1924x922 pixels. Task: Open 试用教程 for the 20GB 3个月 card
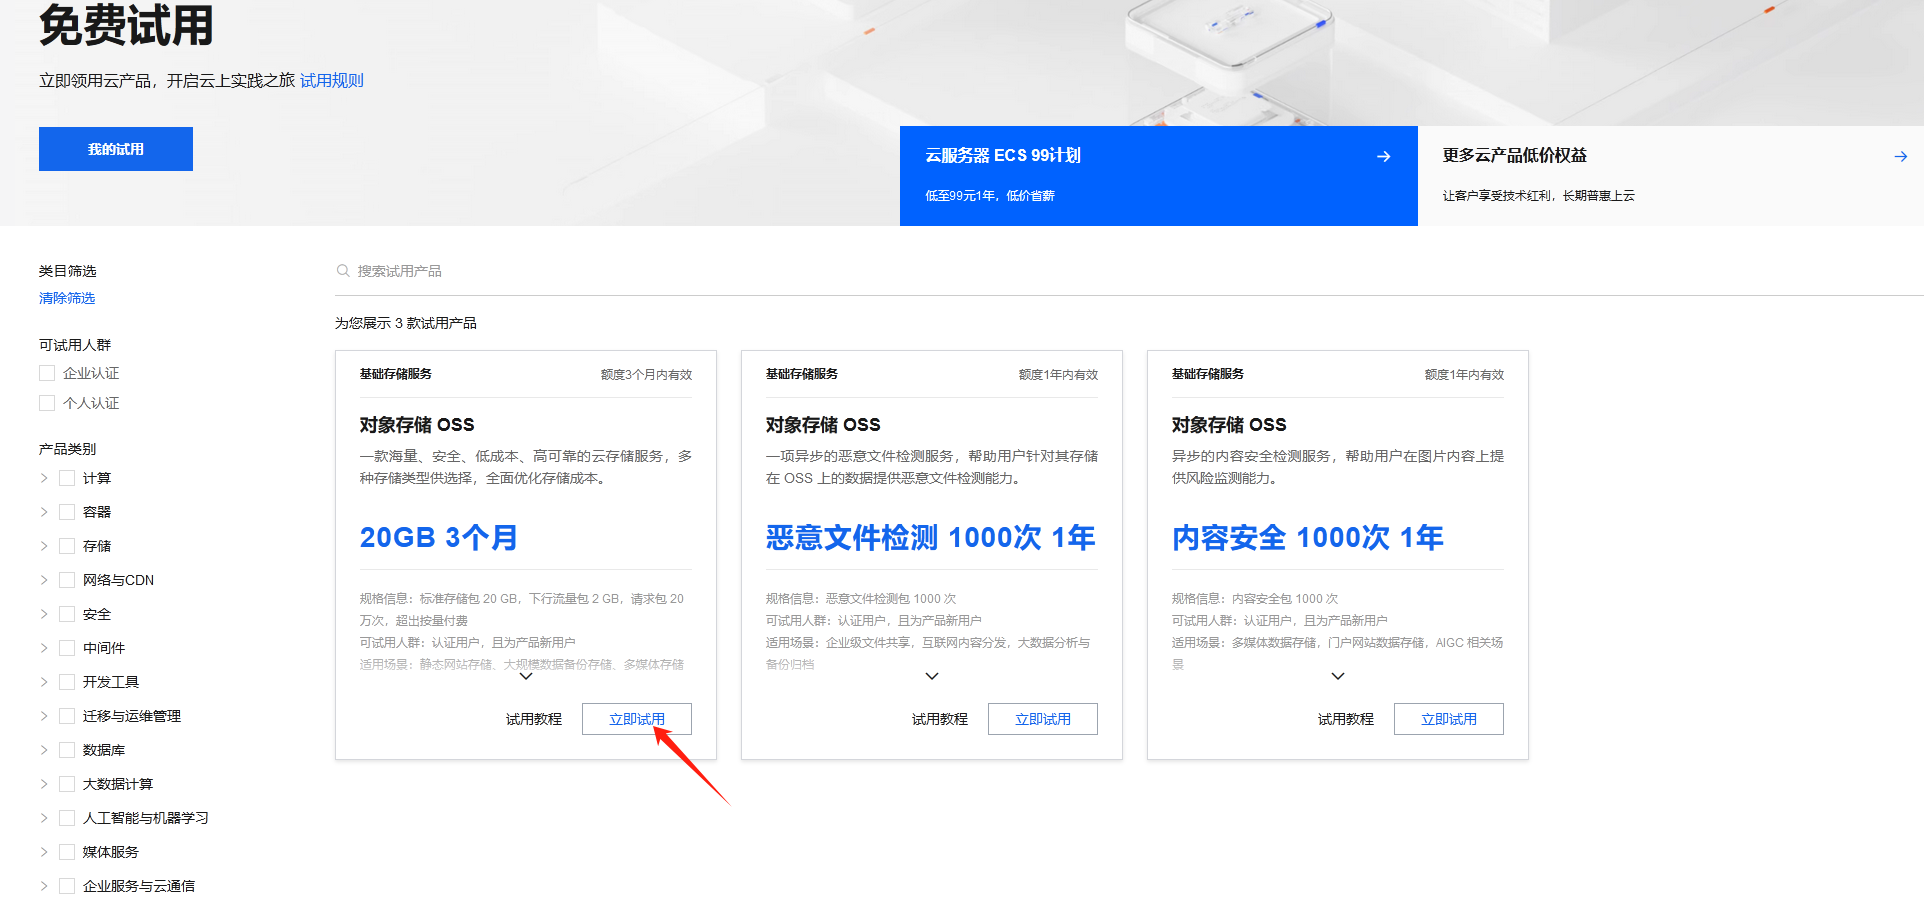click(x=534, y=719)
